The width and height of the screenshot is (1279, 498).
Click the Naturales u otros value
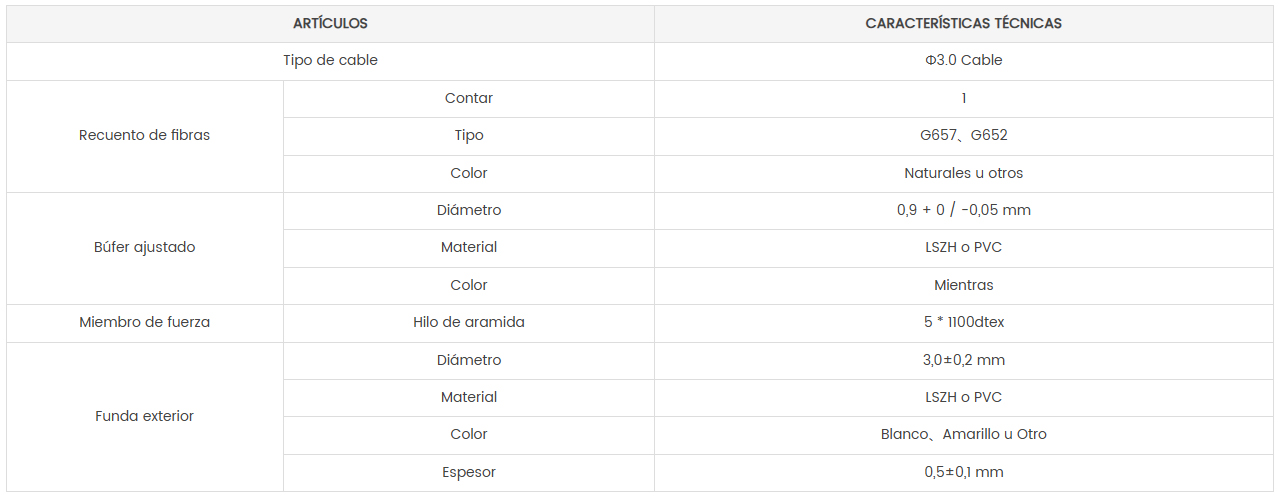click(x=964, y=173)
